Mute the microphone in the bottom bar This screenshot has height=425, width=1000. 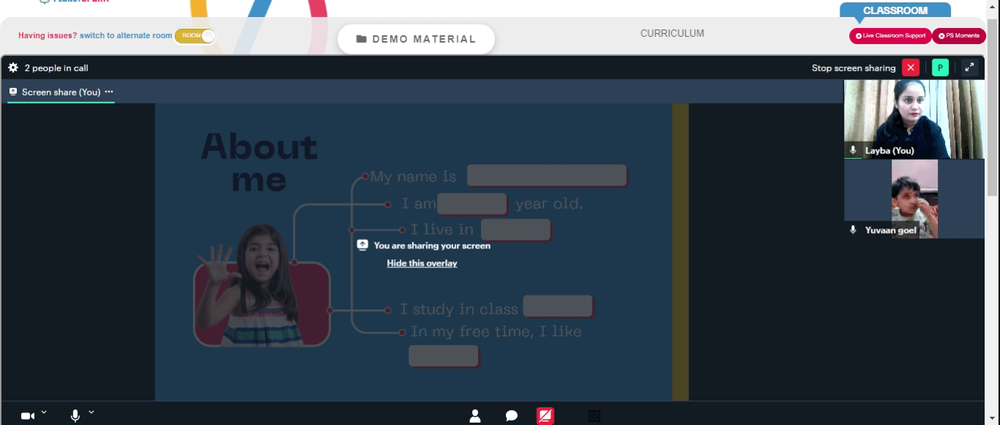75,416
